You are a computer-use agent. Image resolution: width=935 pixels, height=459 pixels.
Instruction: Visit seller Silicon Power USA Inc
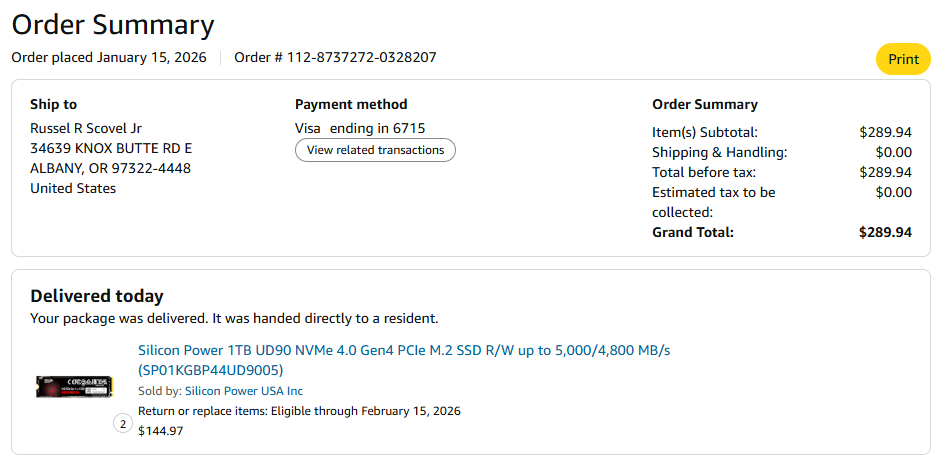(243, 391)
